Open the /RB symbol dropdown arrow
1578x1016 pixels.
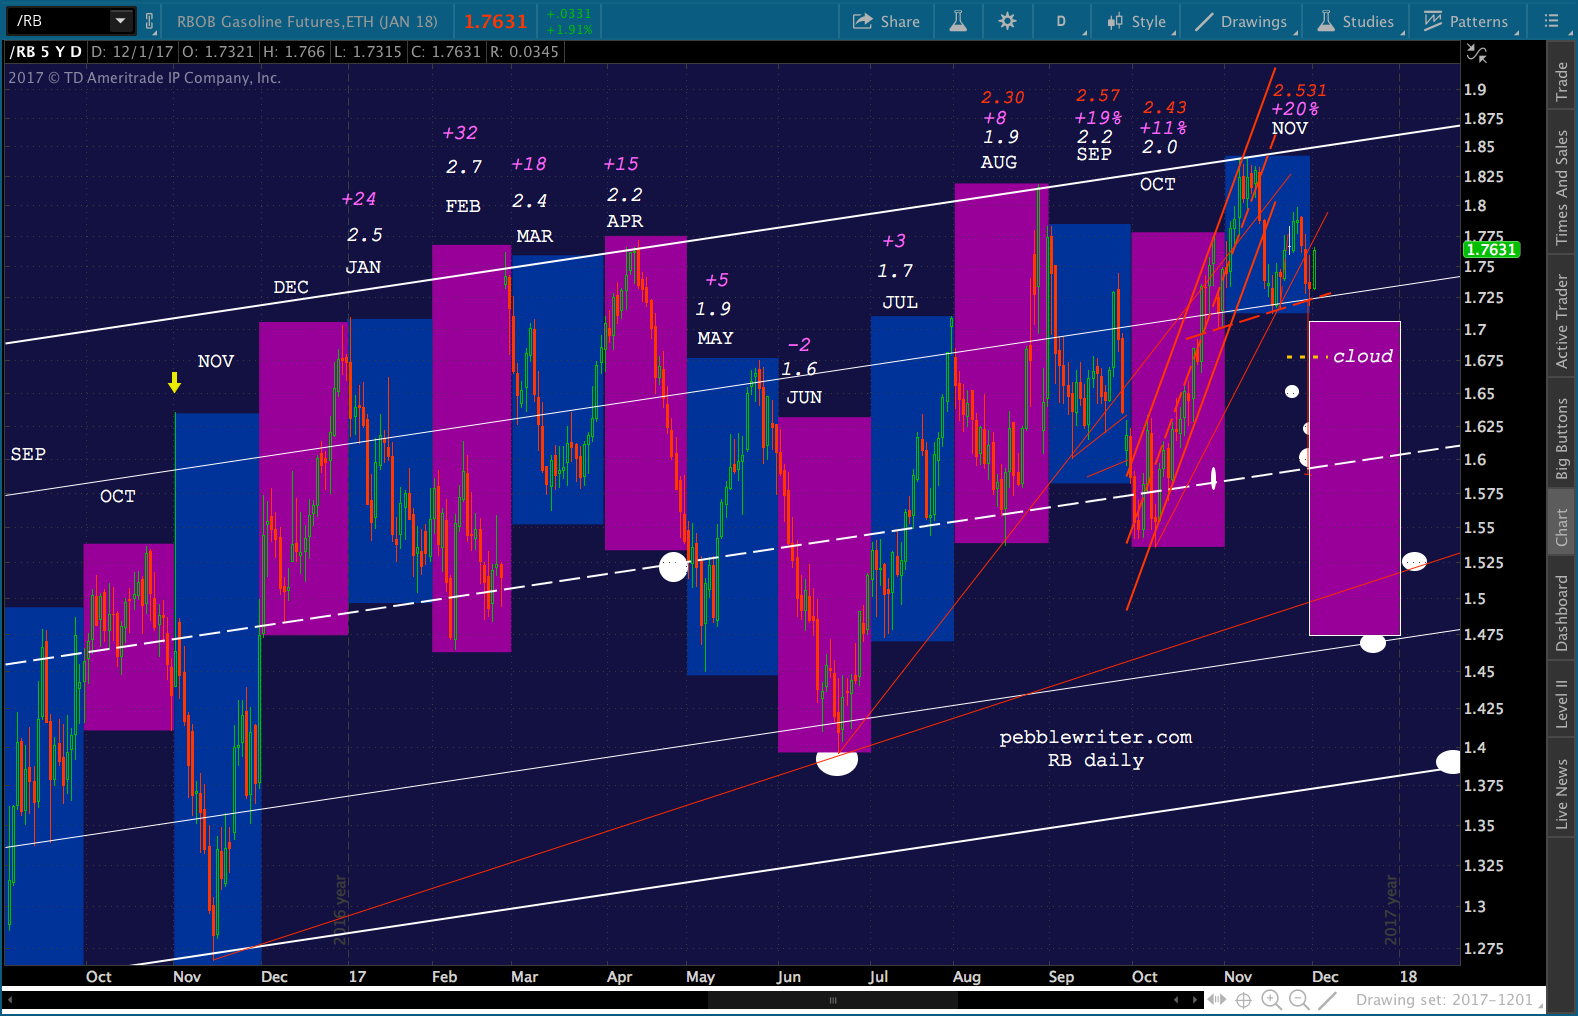click(x=120, y=21)
